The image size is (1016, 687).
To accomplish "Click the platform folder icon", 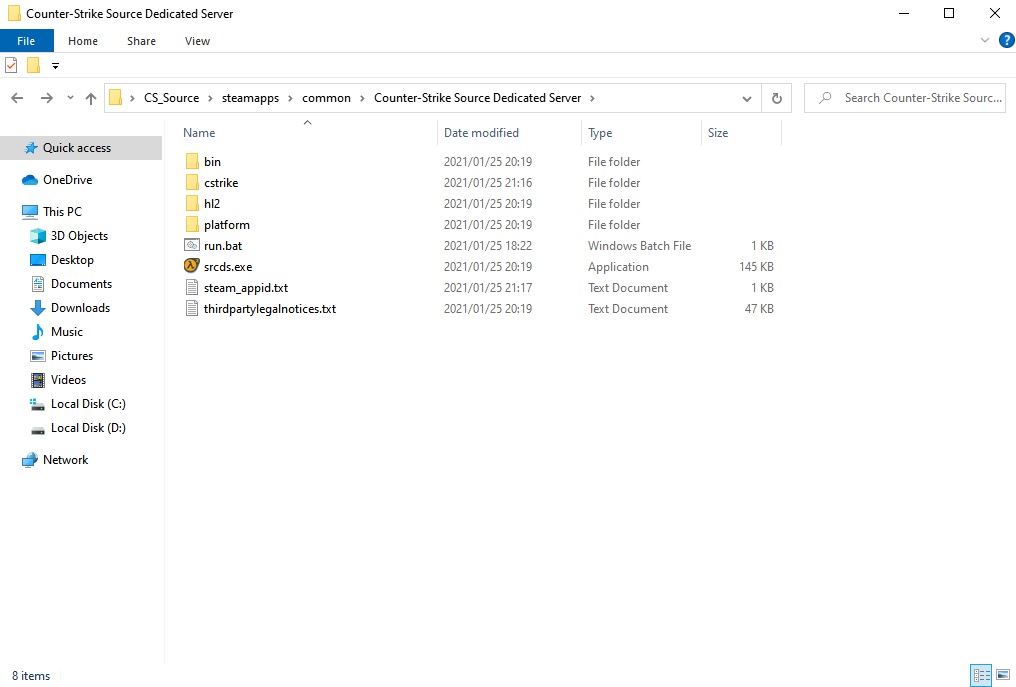I will (192, 224).
